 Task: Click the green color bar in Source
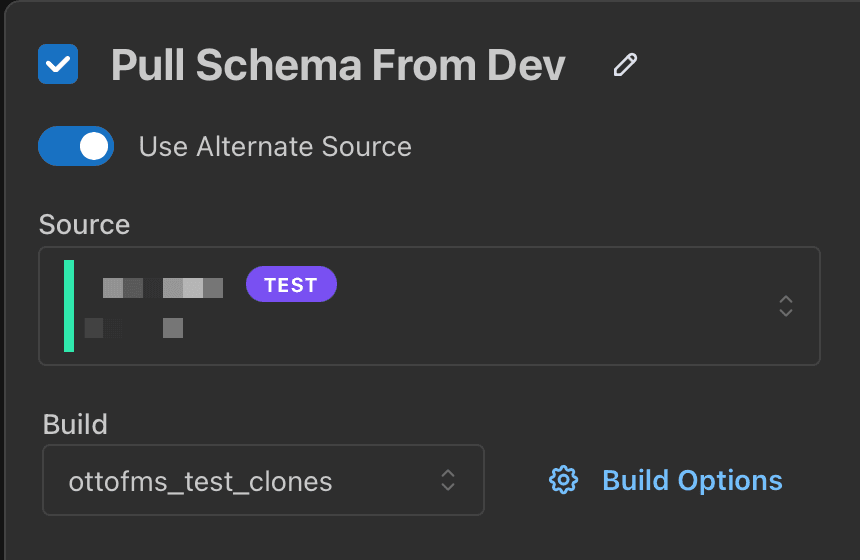click(69, 306)
